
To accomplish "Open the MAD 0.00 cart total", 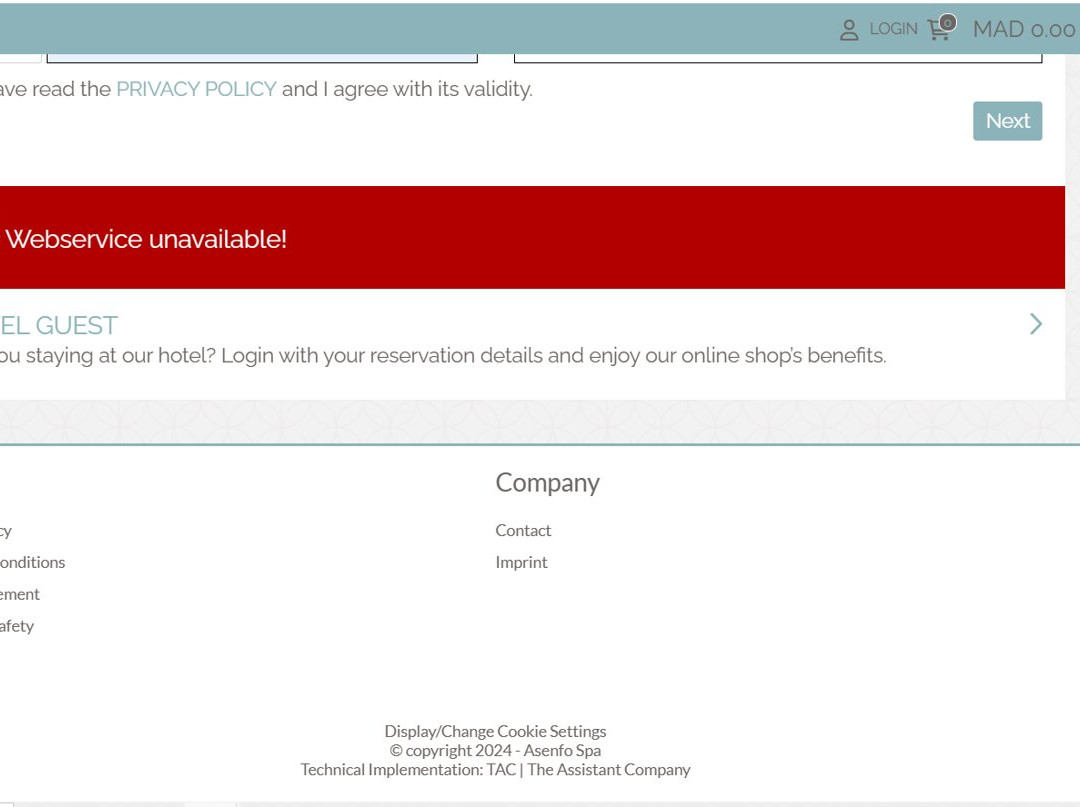I will click(x=1023, y=30).
